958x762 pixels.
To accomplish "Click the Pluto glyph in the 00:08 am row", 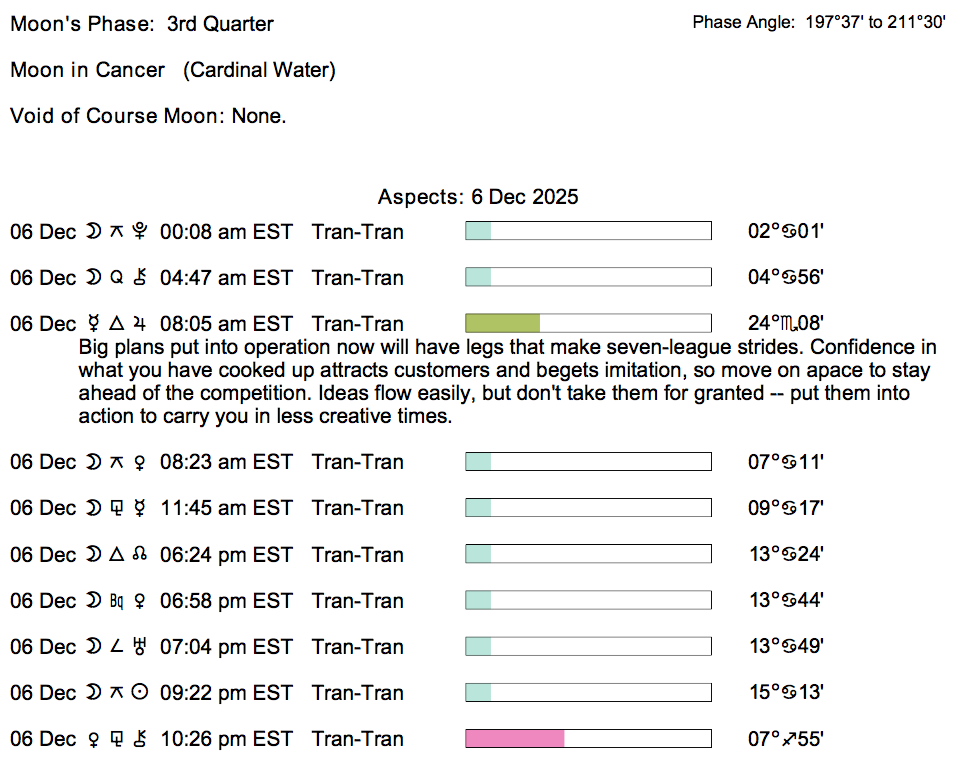I will point(141,232).
